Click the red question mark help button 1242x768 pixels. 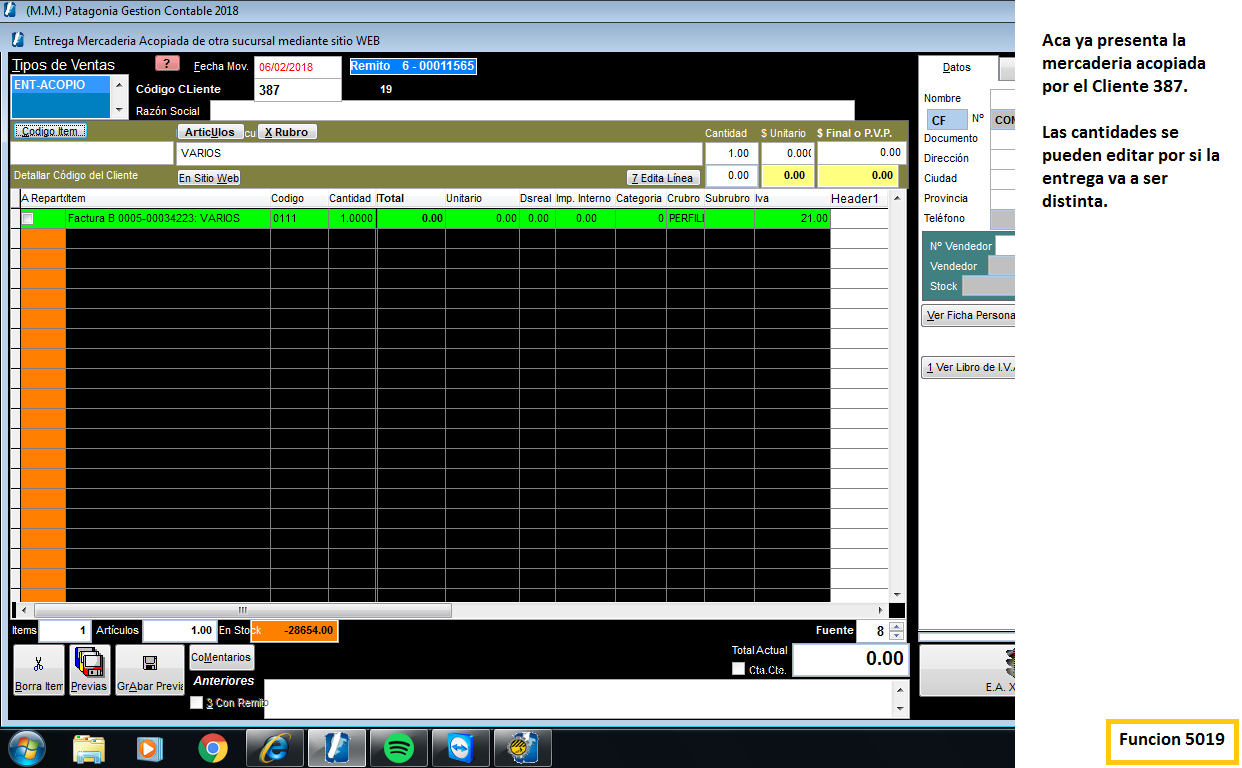click(x=167, y=64)
